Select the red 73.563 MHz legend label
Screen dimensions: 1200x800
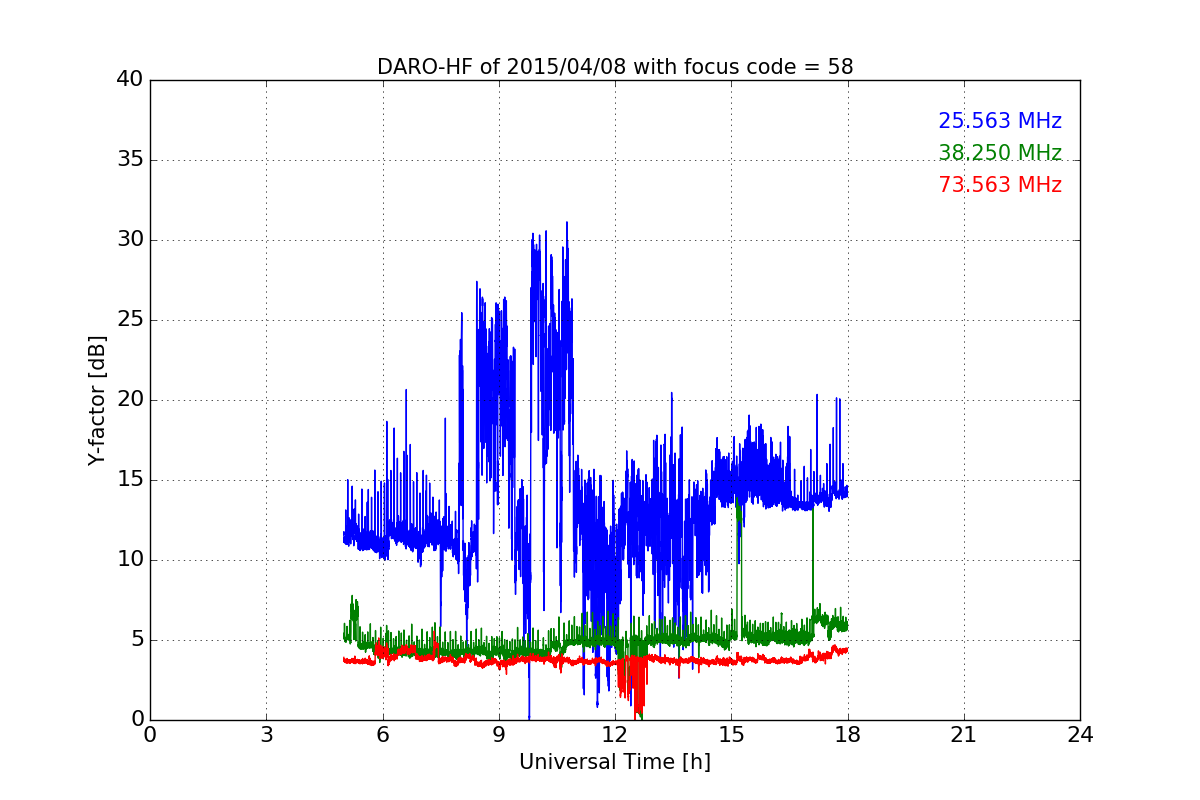1000,185
